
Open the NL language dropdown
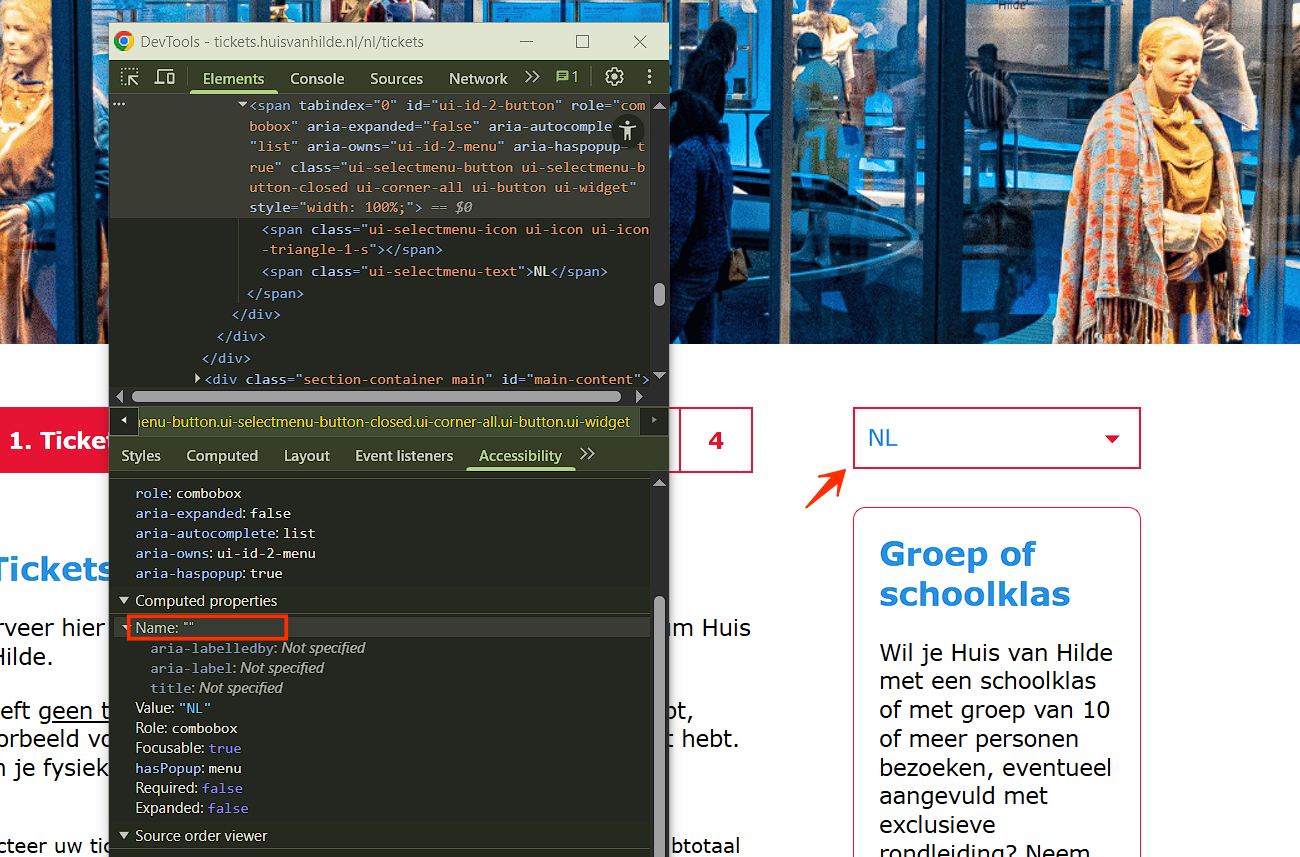[996, 438]
